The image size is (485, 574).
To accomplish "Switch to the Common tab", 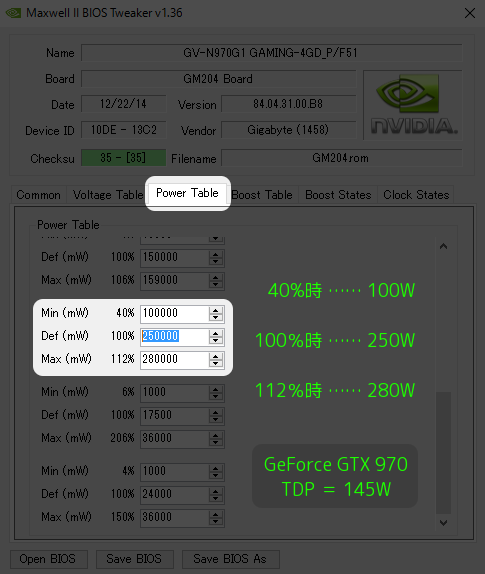I will (38, 195).
